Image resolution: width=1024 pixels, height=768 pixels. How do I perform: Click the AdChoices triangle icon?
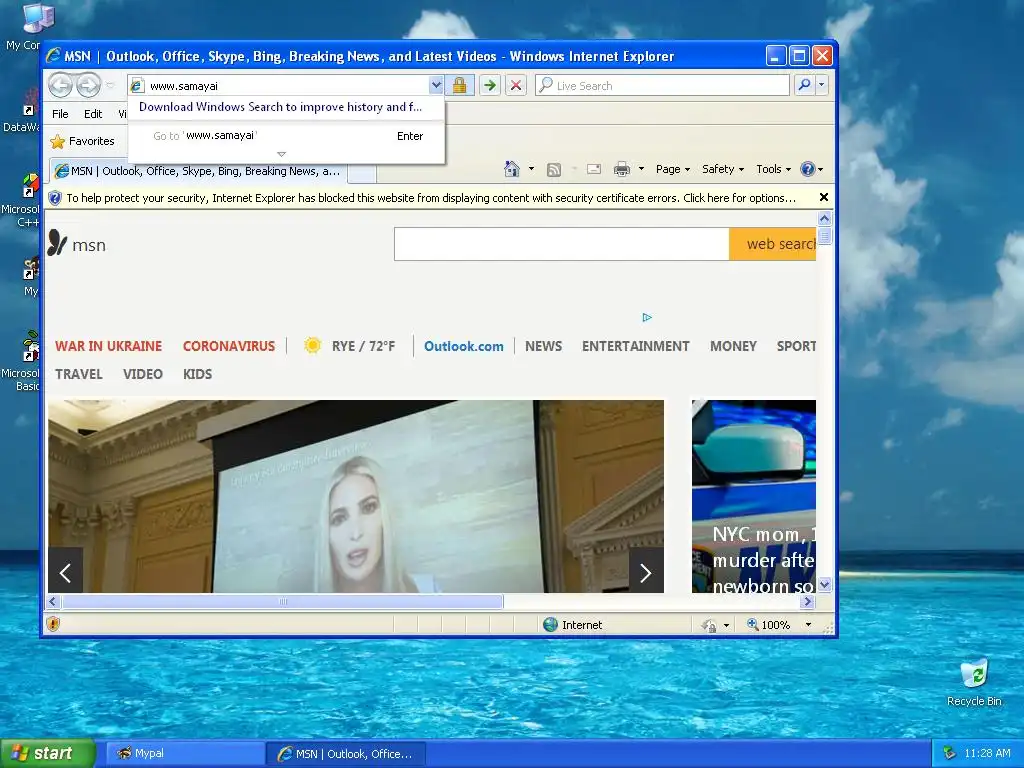click(647, 317)
